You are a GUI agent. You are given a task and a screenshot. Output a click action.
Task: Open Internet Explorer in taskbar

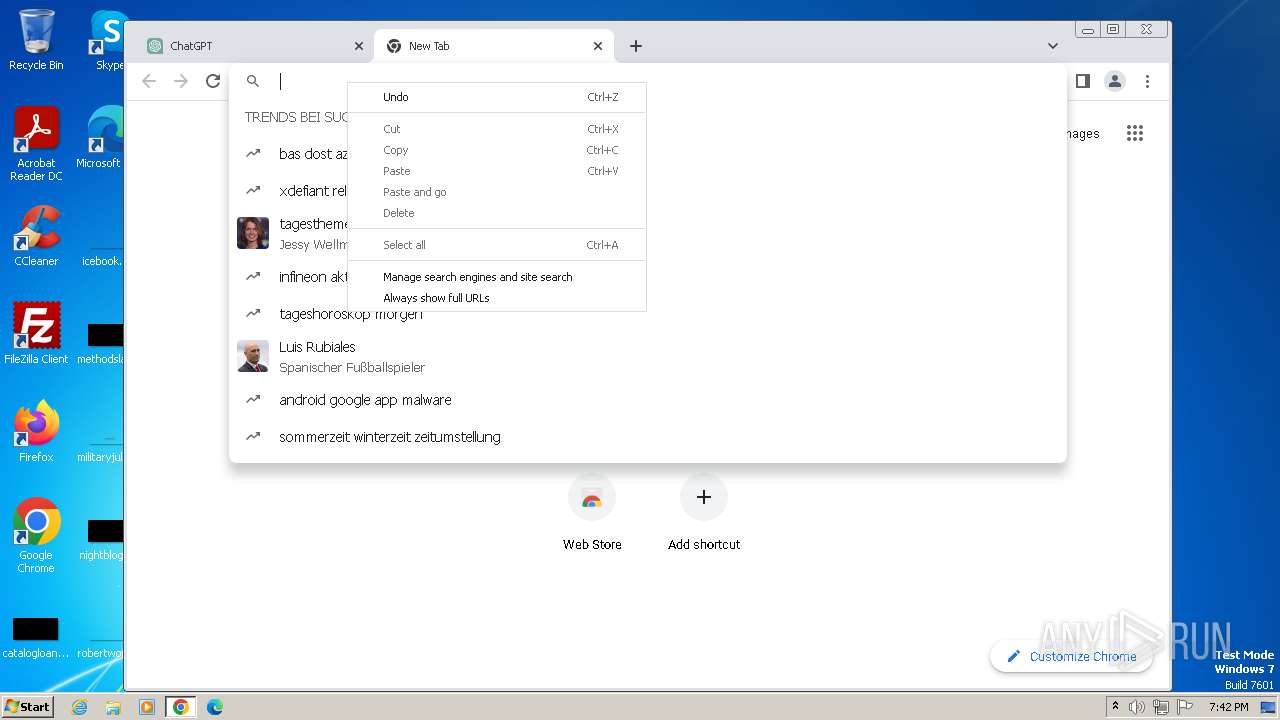80,707
